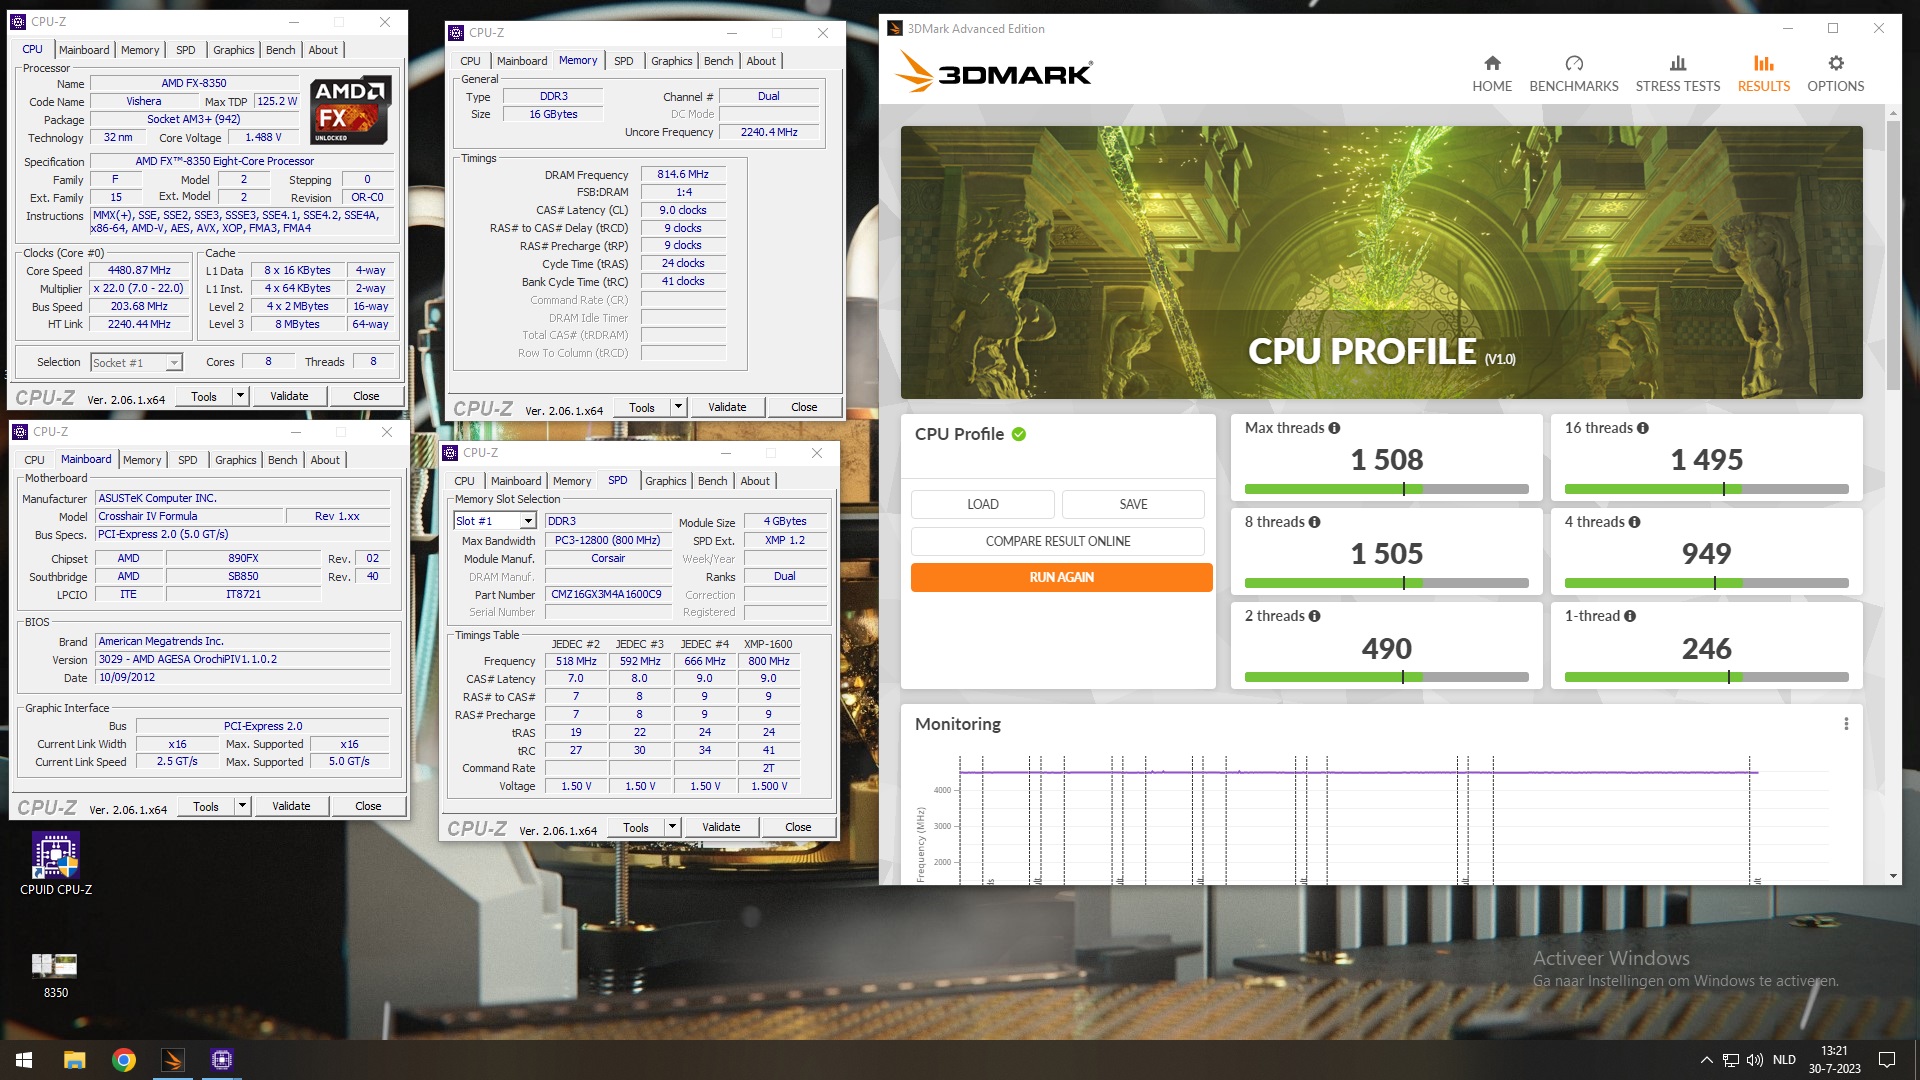This screenshot has width=1920, height=1080.
Task: Click info icon next to 4 threads
Action: [x=1634, y=522]
